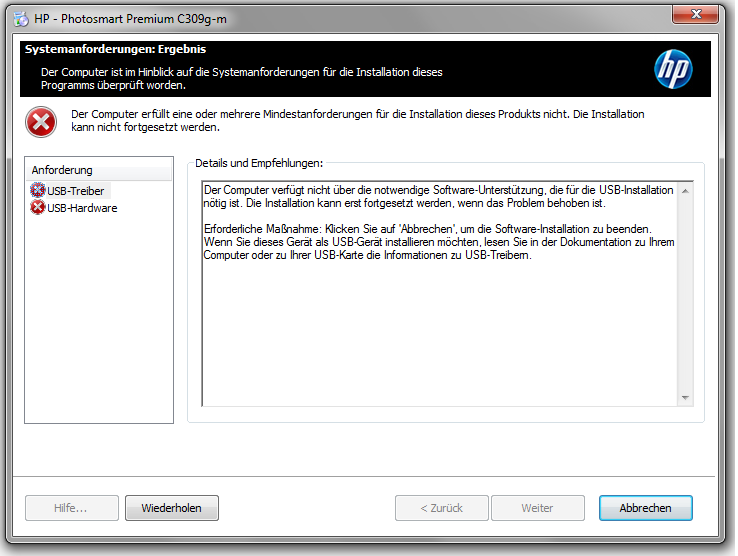
Task: Click the red error icon beside USB-Treiber
Action: [38, 190]
